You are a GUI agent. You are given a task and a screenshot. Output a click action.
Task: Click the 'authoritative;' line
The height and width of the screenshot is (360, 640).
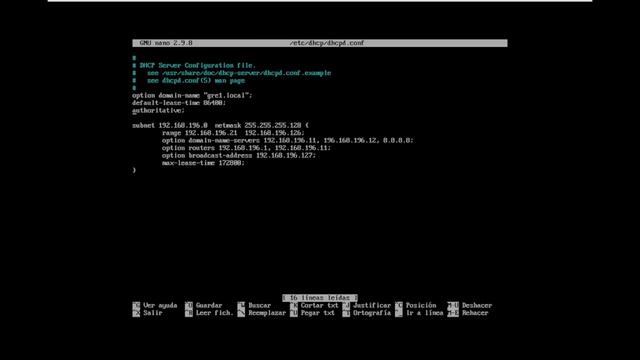pyautogui.click(x=158, y=110)
